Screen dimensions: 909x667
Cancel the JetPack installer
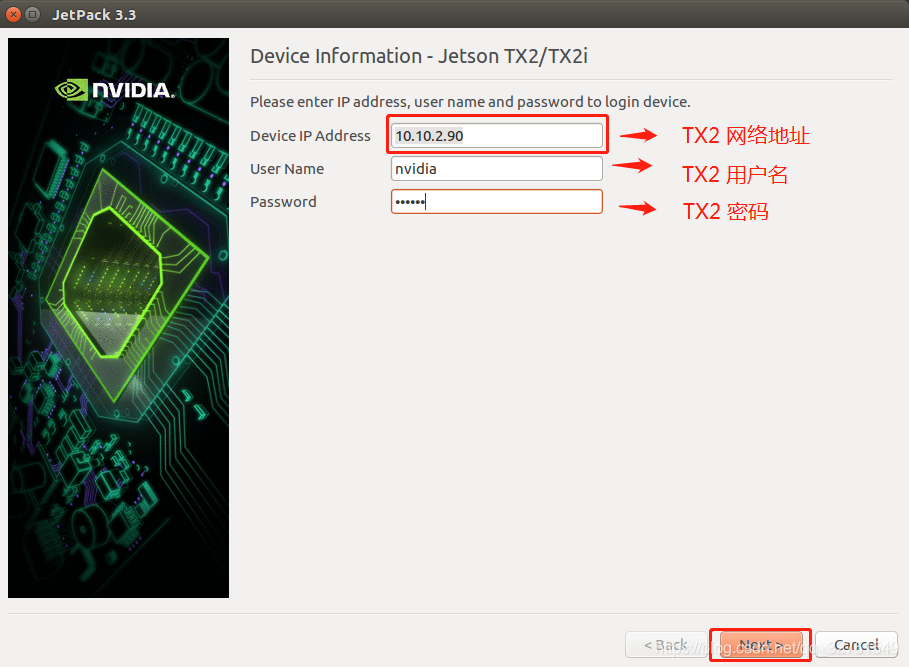(856, 645)
